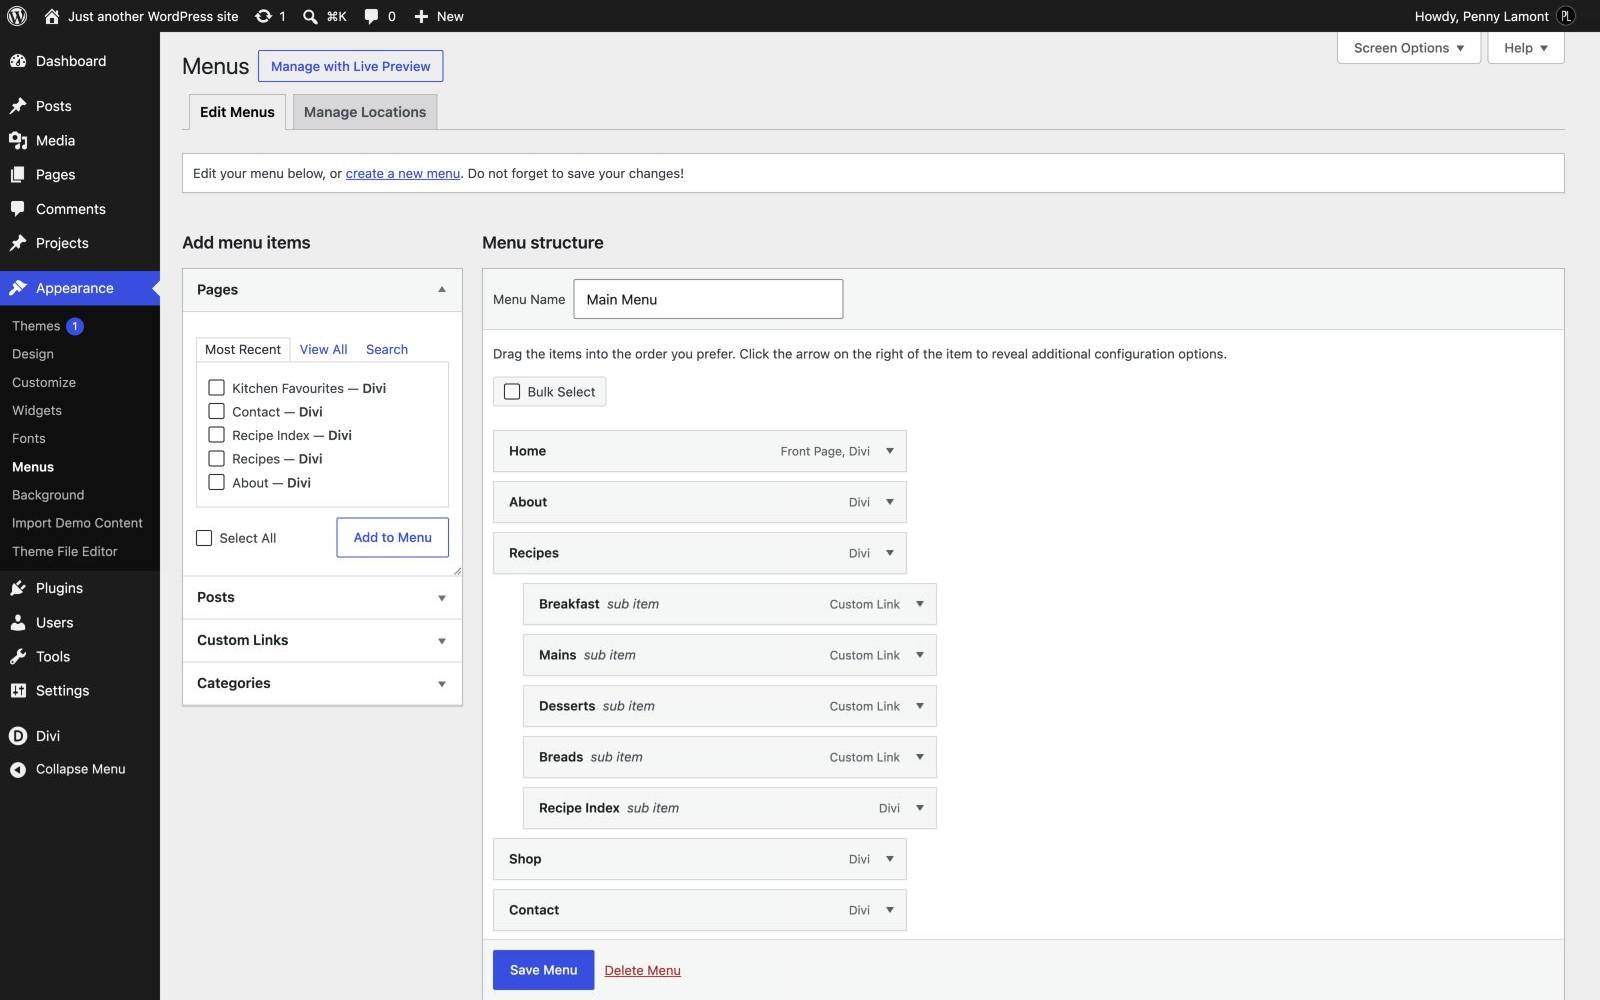Collapse the Pages panel arrow
The width and height of the screenshot is (1600, 1000).
pyautogui.click(x=442, y=290)
